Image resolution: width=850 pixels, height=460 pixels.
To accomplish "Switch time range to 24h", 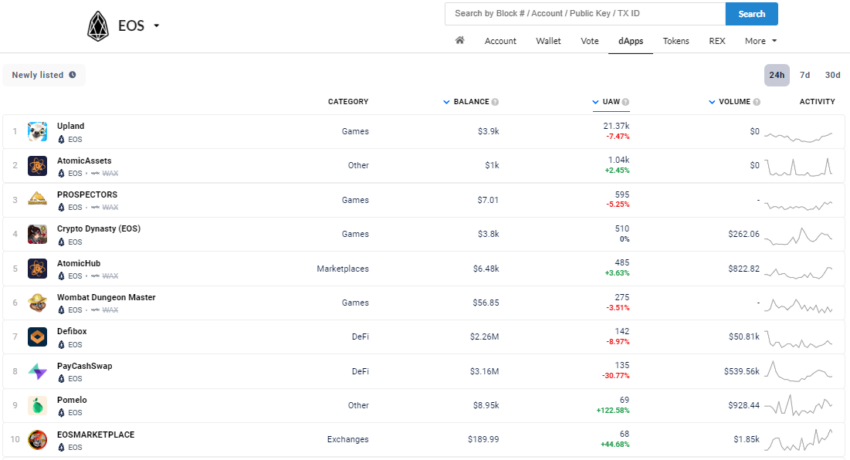I will click(776, 75).
